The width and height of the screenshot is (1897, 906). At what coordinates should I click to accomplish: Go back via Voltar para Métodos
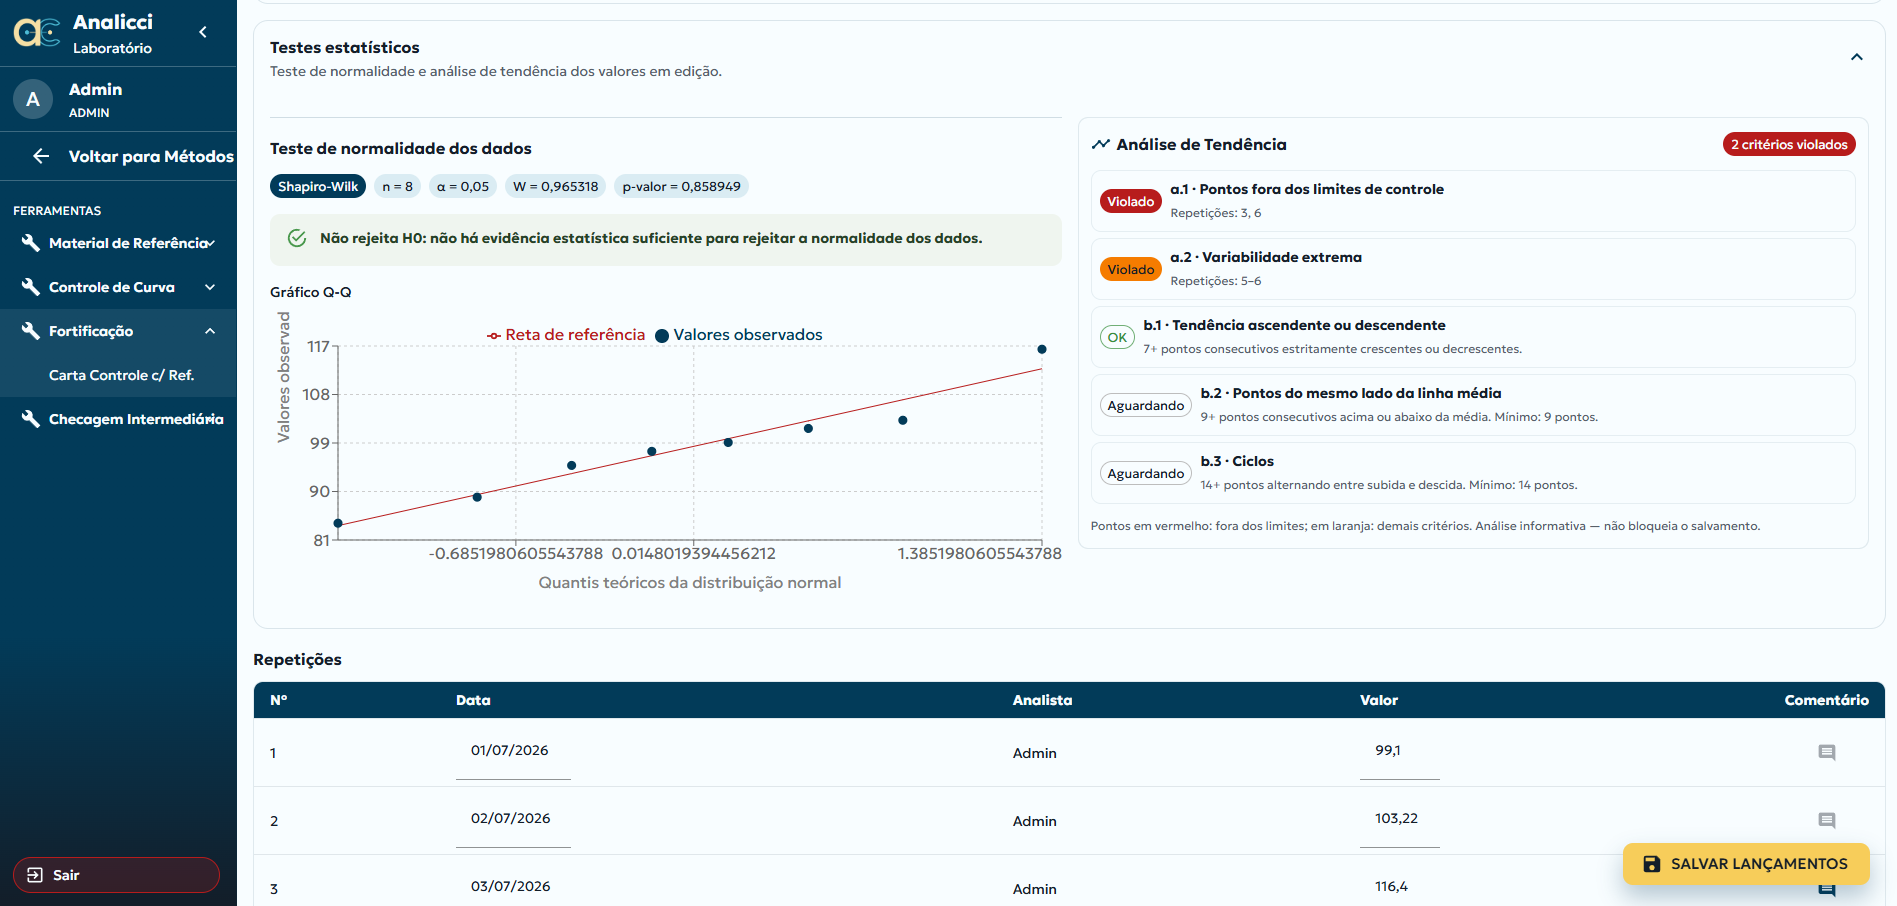pos(119,156)
